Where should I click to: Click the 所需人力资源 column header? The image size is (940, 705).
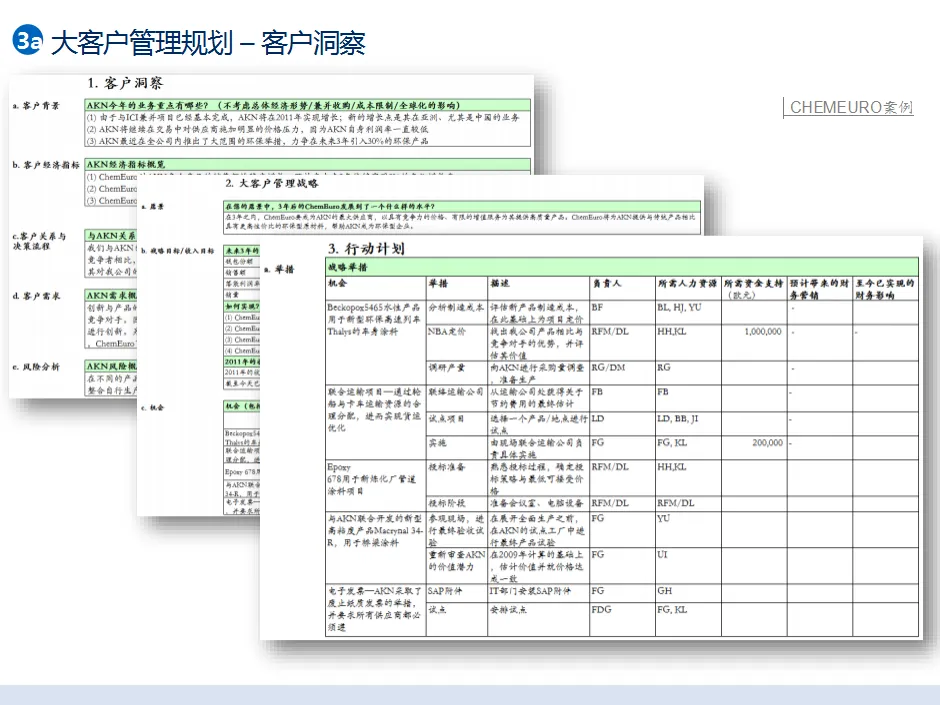point(688,288)
